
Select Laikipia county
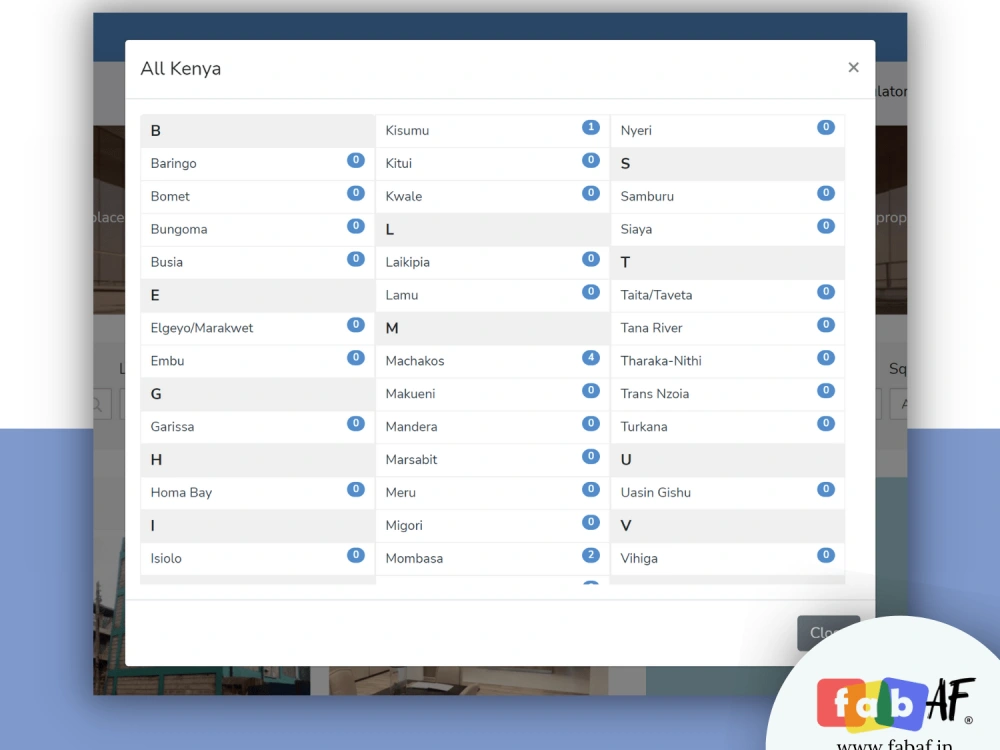493,262
